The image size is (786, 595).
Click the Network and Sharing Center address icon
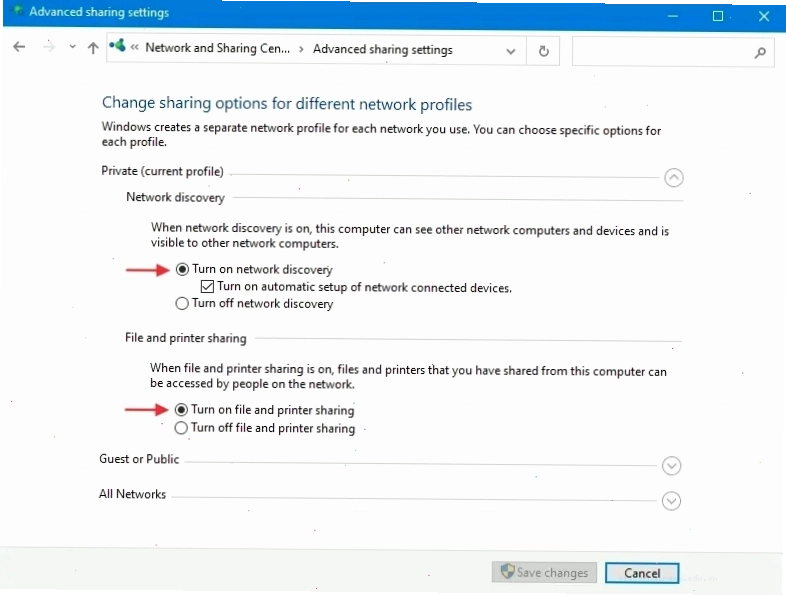coord(117,46)
